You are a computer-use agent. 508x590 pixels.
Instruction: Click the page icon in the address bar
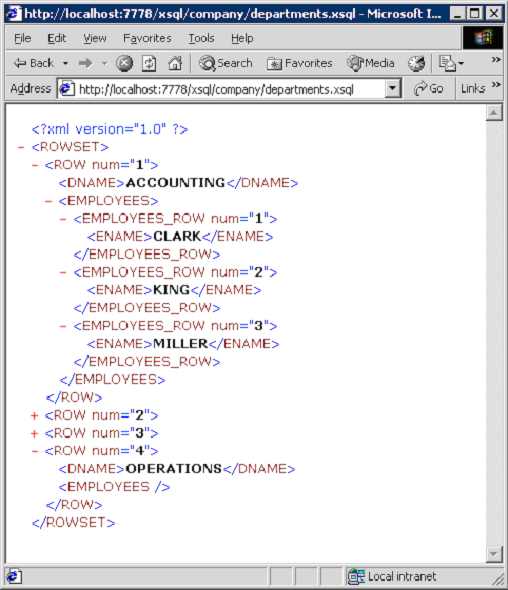[67, 89]
